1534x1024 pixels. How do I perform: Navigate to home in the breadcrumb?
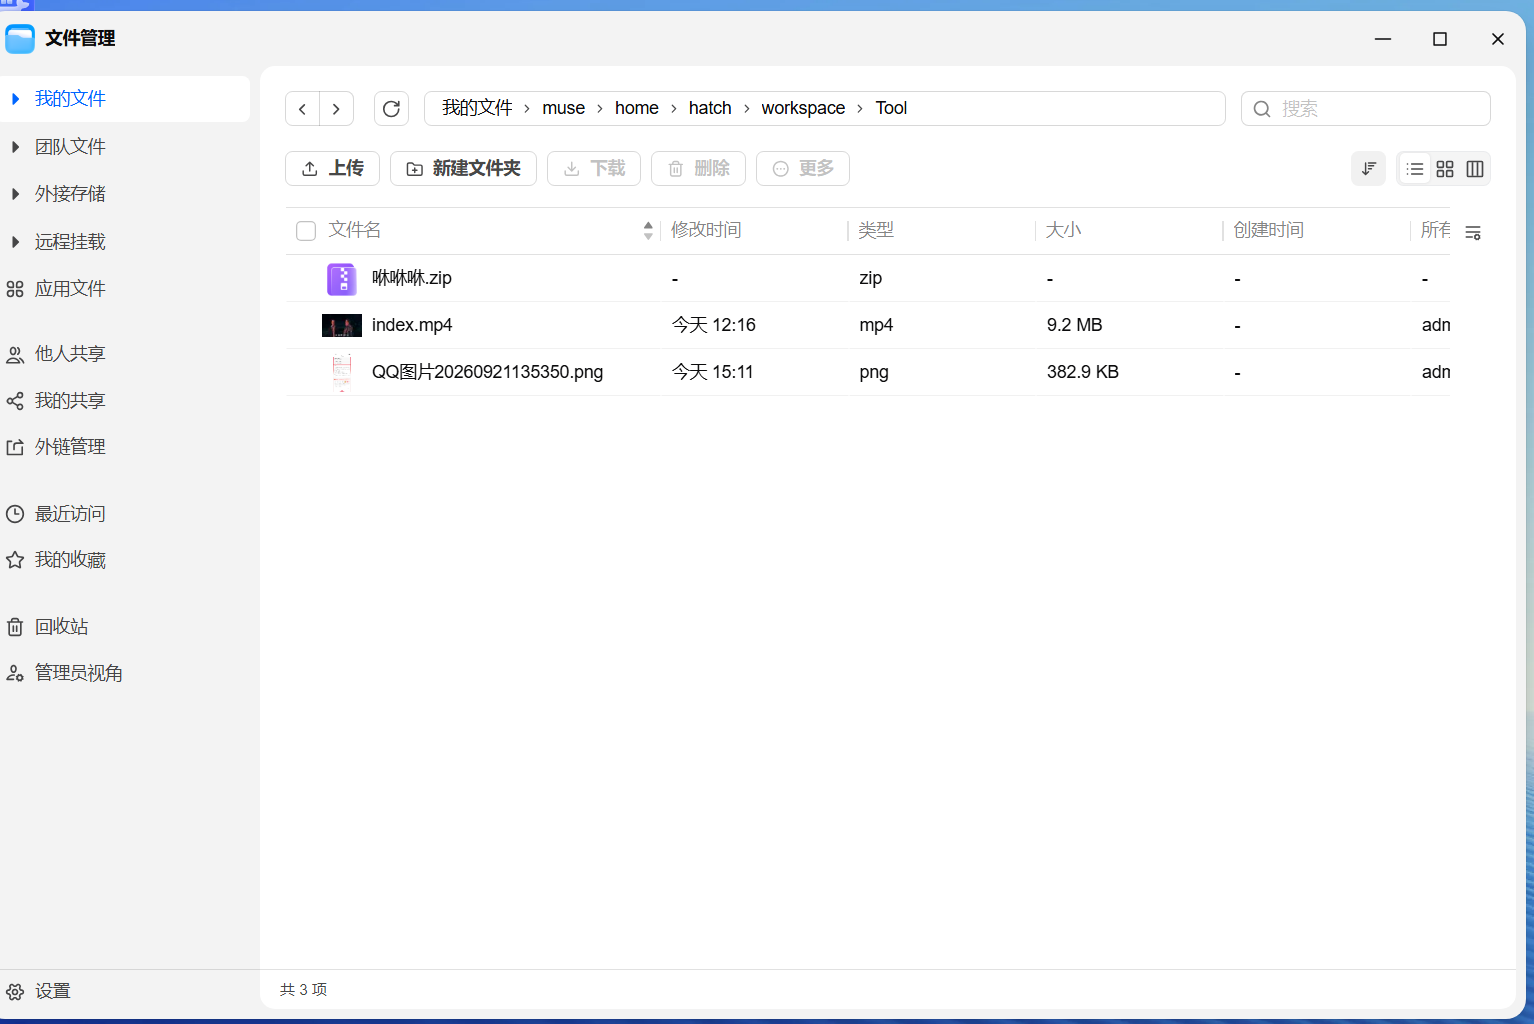coord(636,108)
